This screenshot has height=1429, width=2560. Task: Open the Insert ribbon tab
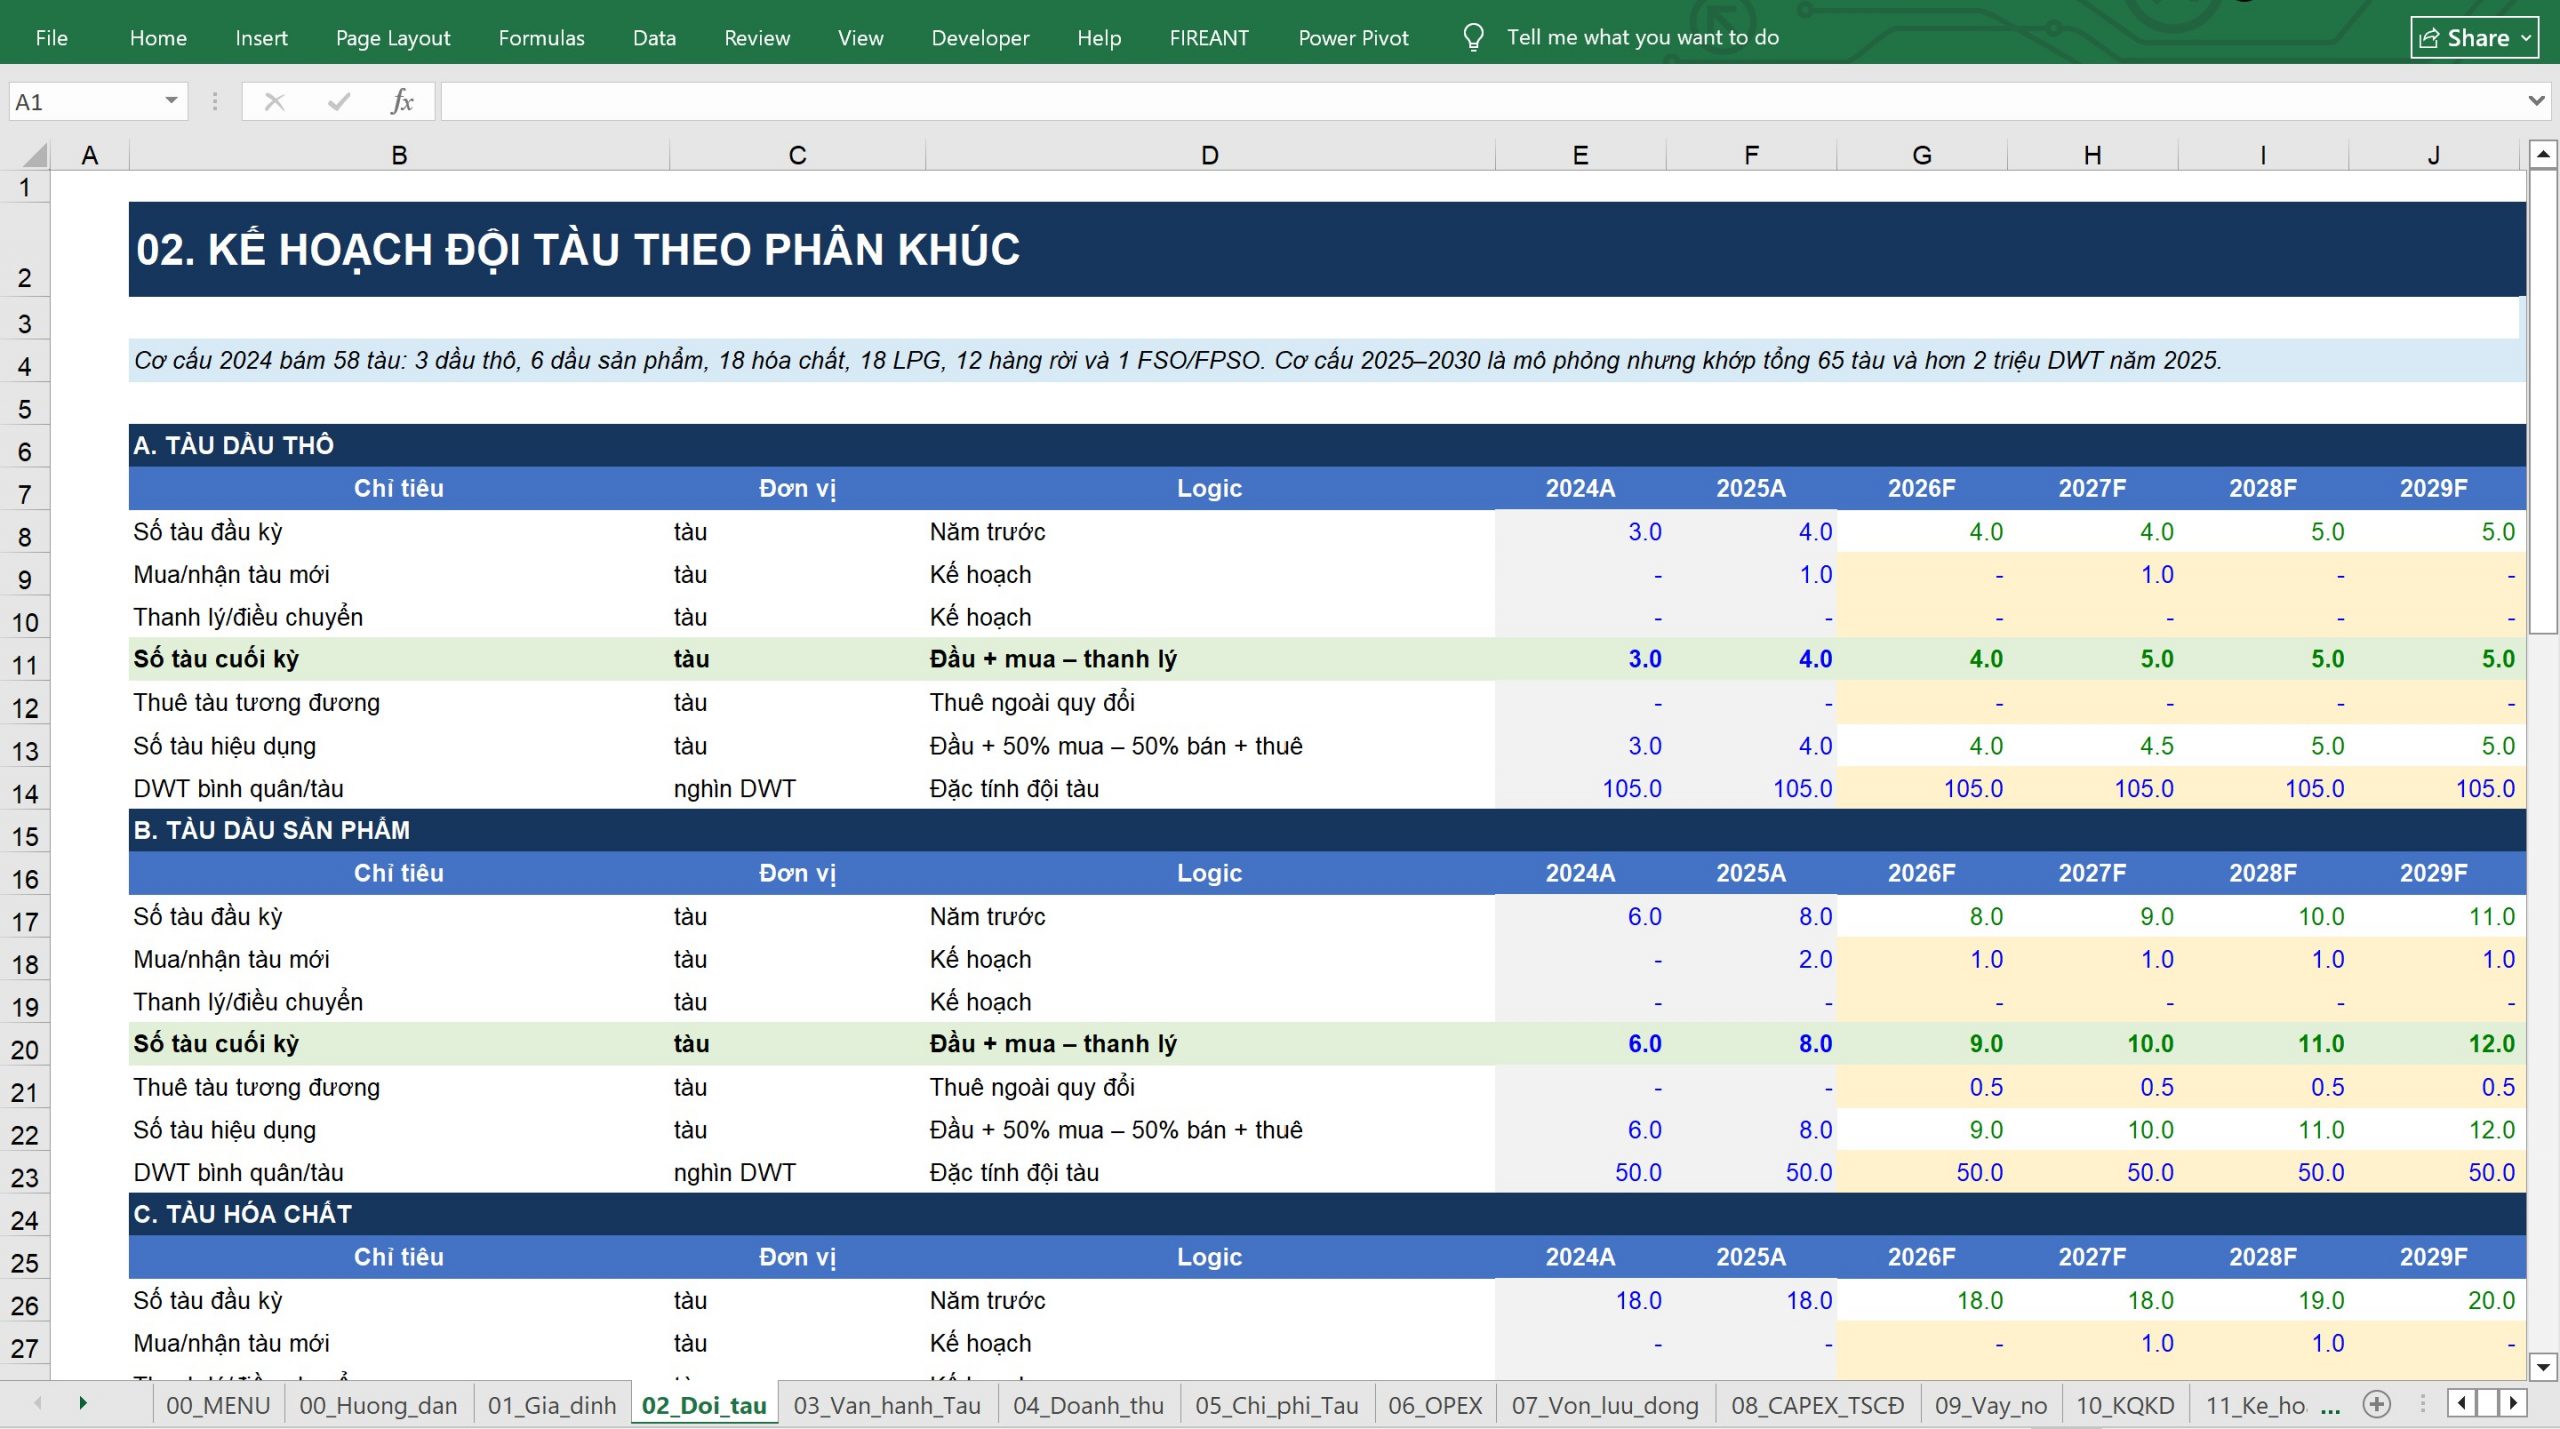(261, 38)
